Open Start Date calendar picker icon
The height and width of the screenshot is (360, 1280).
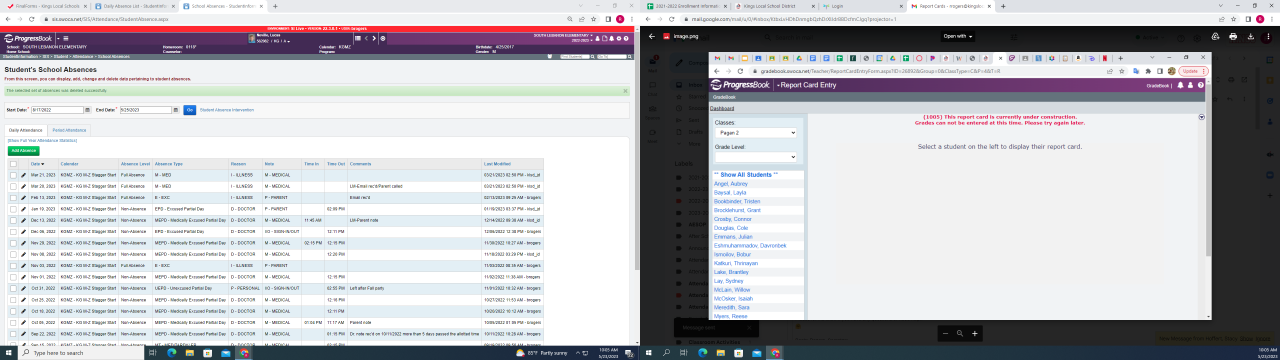pos(86,110)
